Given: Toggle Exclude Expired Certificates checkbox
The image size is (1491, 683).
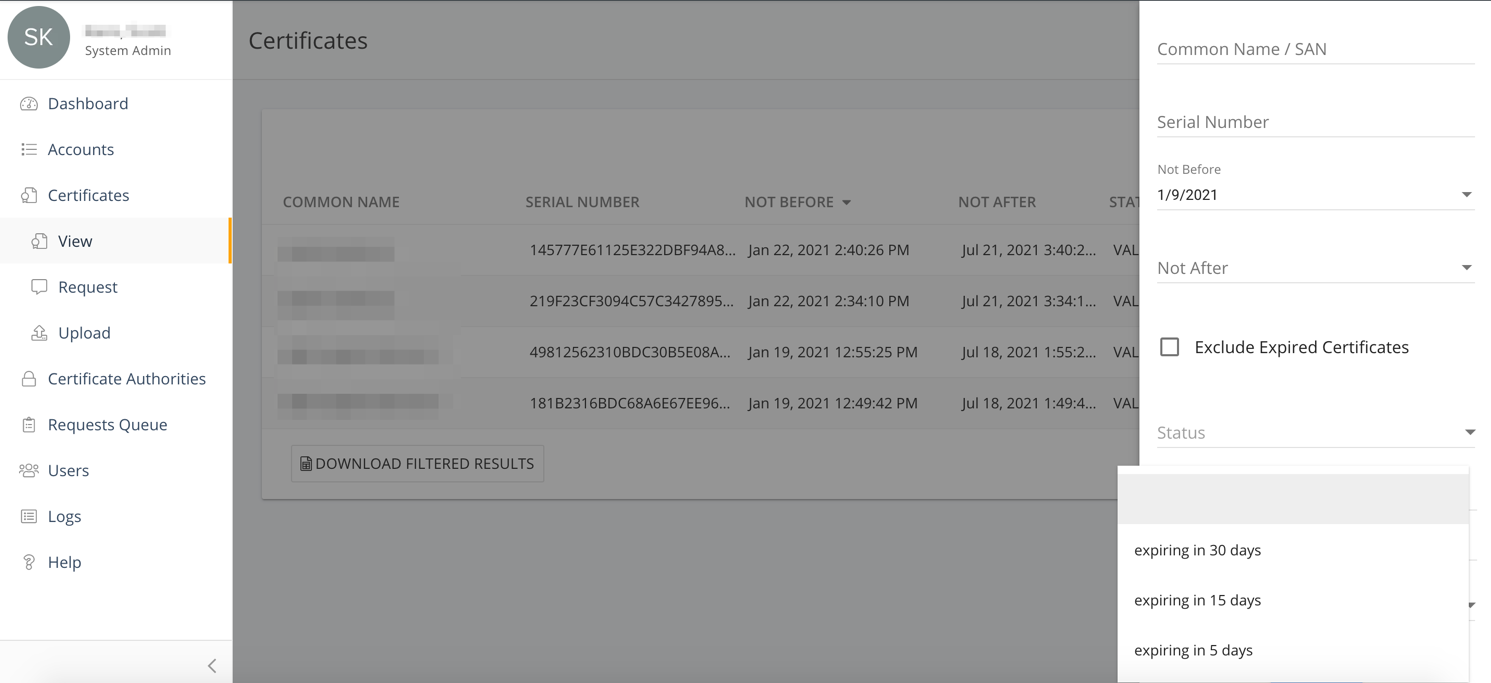Looking at the screenshot, I should [1170, 347].
